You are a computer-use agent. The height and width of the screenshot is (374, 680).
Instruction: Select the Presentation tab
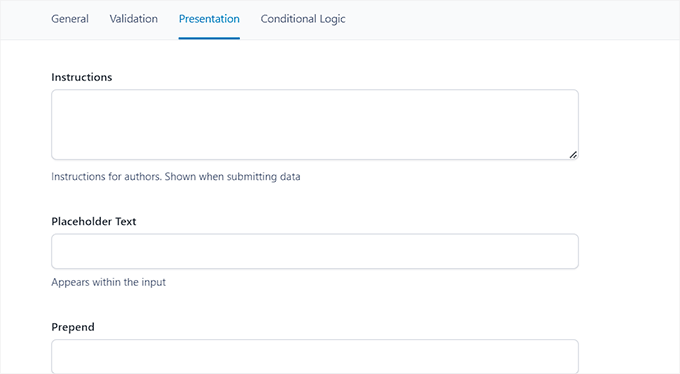coord(209,20)
